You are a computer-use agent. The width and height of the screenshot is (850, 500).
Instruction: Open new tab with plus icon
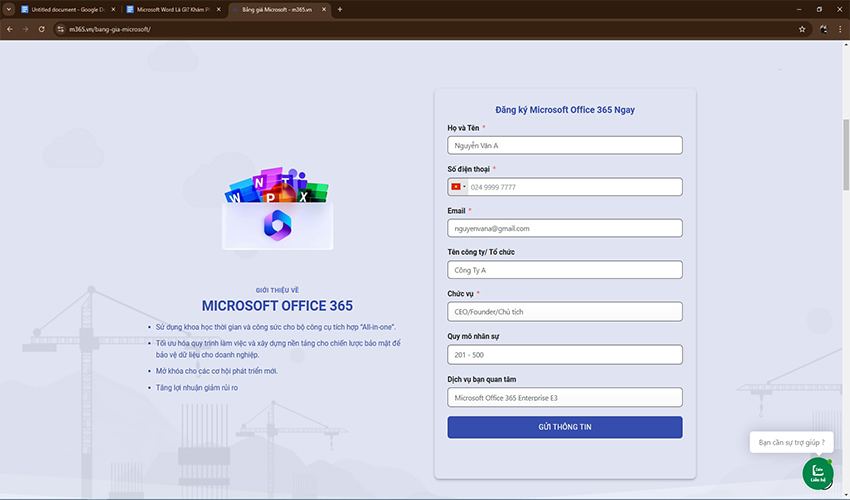pyautogui.click(x=340, y=9)
